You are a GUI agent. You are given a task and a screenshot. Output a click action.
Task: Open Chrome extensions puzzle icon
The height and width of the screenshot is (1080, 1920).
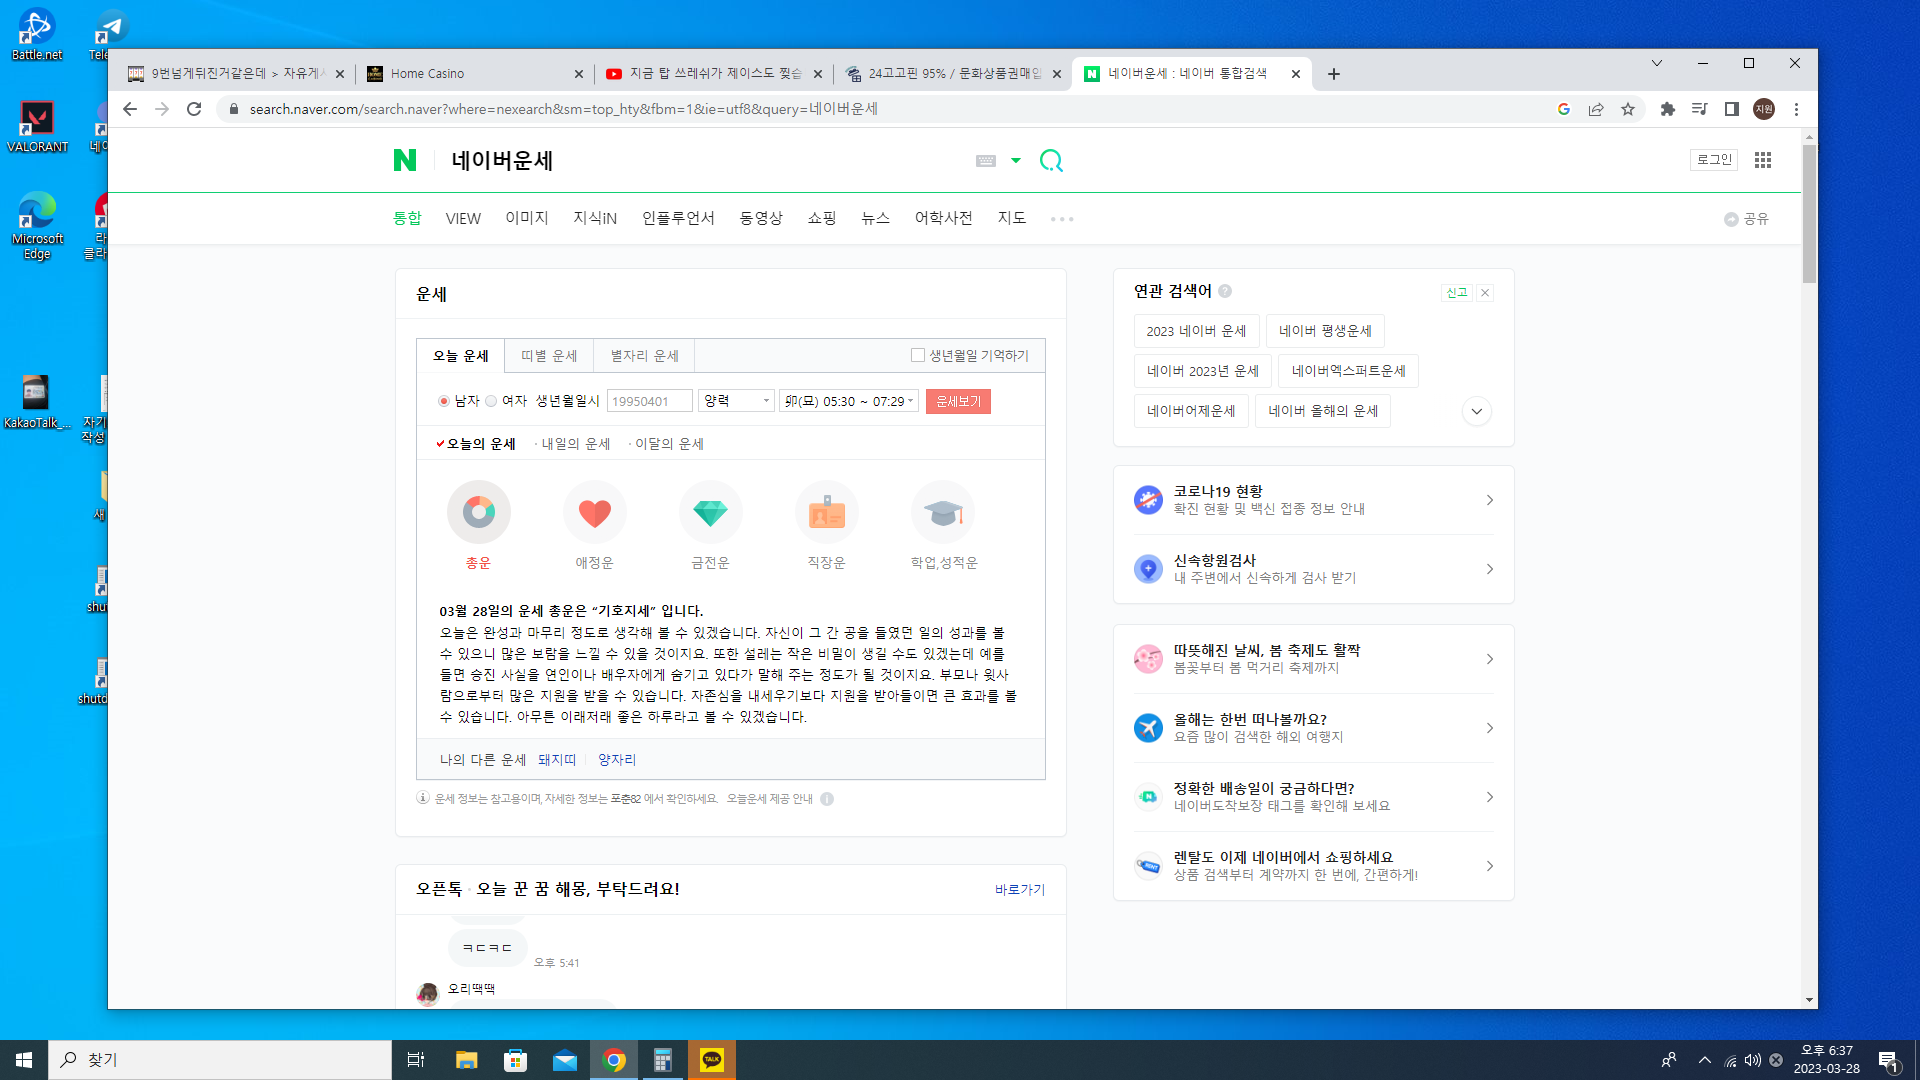pyautogui.click(x=1667, y=109)
